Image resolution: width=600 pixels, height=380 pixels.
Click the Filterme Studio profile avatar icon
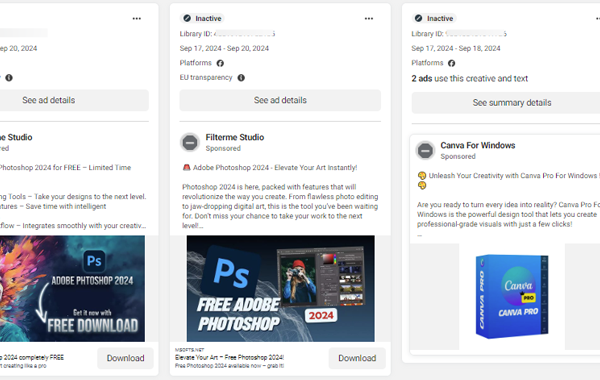(190, 143)
